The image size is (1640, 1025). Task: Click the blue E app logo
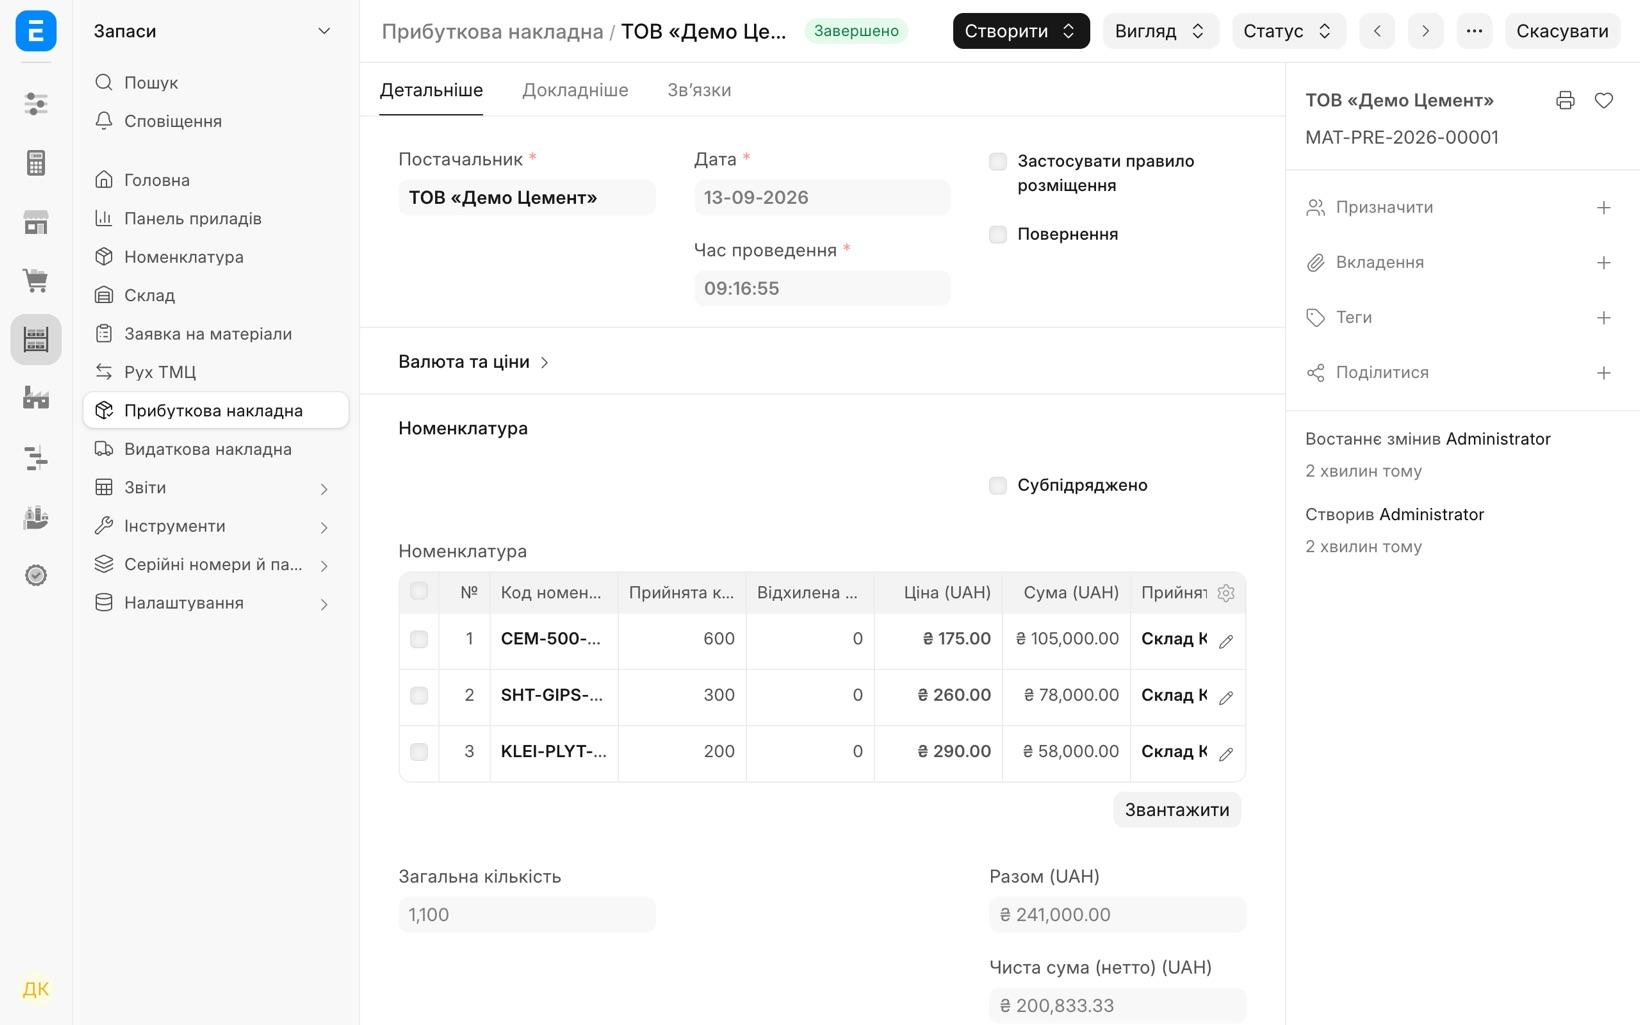click(x=36, y=31)
